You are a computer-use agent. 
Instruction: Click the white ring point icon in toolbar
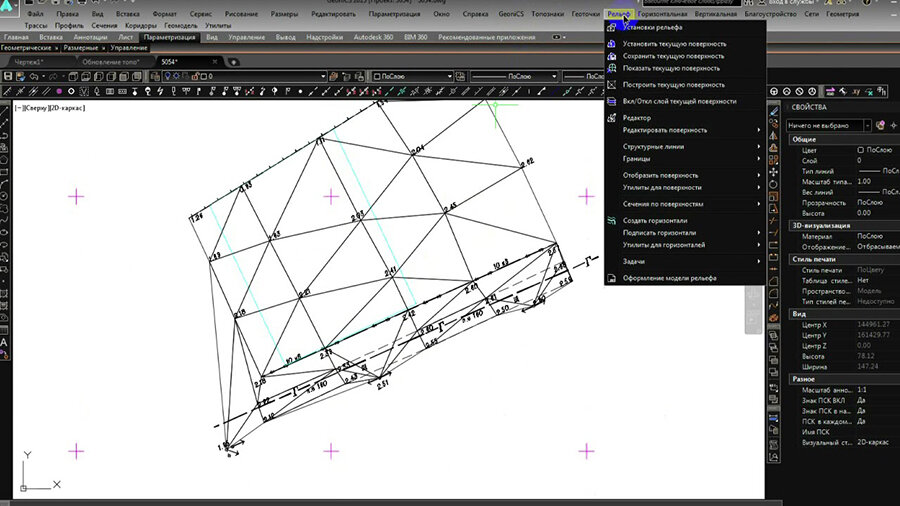(71, 91)
